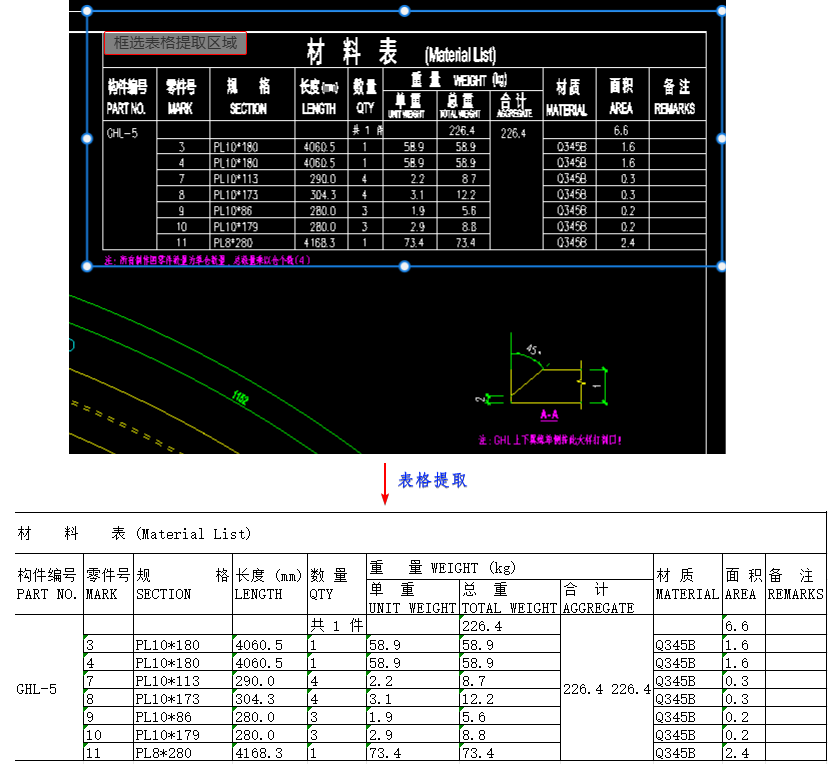This screenshot has height=765, width=832.
Task: Click the A-A section label in drawing
Action: [x=549, y=413]
